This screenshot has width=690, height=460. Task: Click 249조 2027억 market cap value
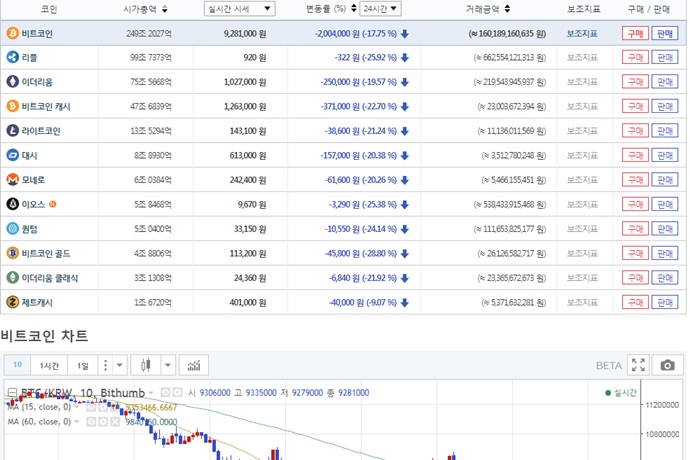(149, 33)
